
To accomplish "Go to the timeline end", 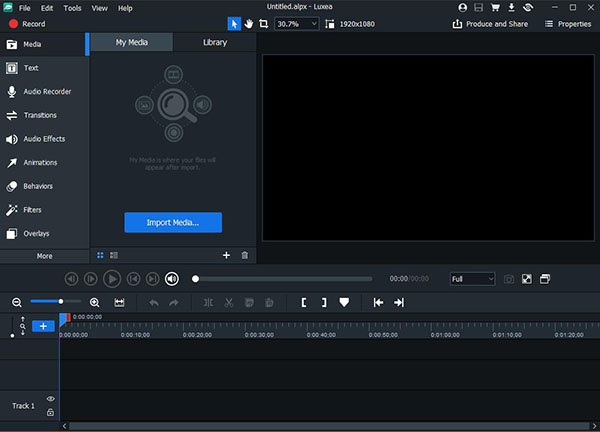I will click(399, 303).
